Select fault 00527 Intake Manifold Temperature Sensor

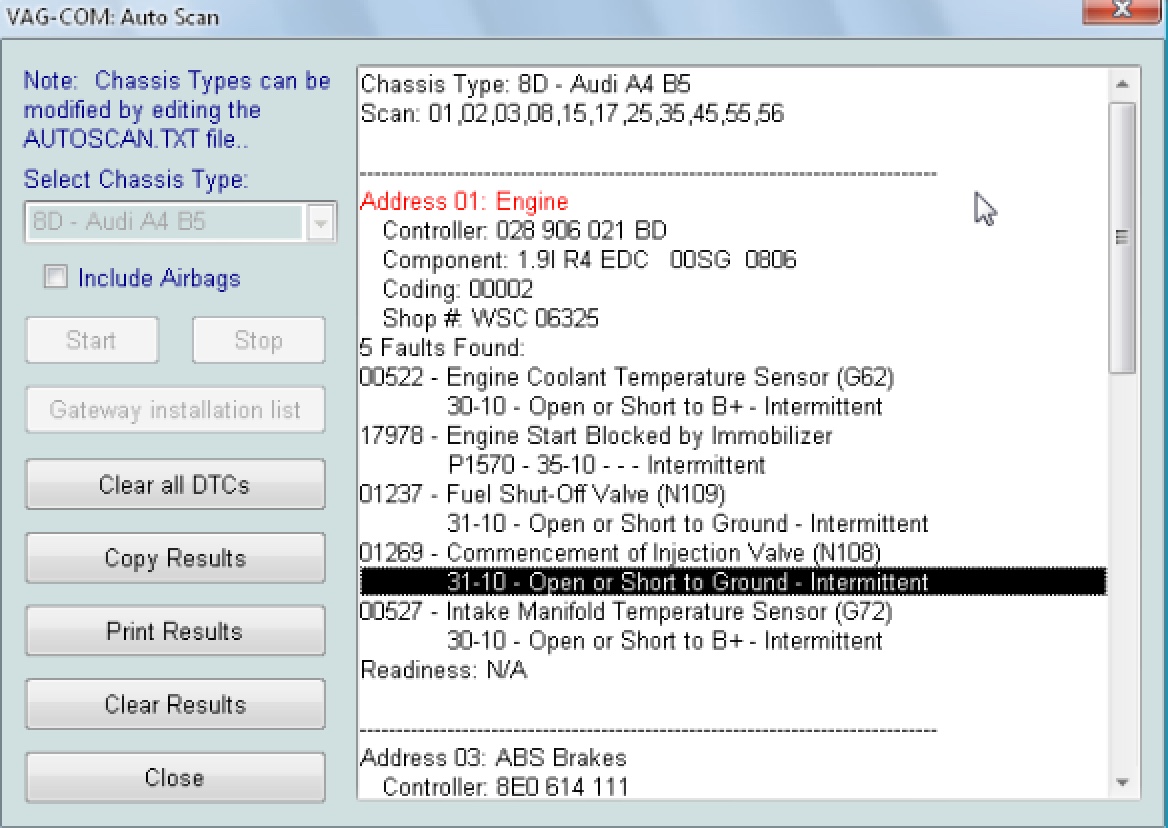[x=625, y=611]
